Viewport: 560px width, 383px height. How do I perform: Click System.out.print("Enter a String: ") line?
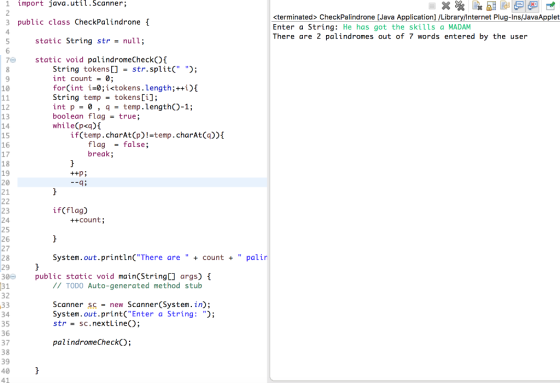tap(134, 314)
